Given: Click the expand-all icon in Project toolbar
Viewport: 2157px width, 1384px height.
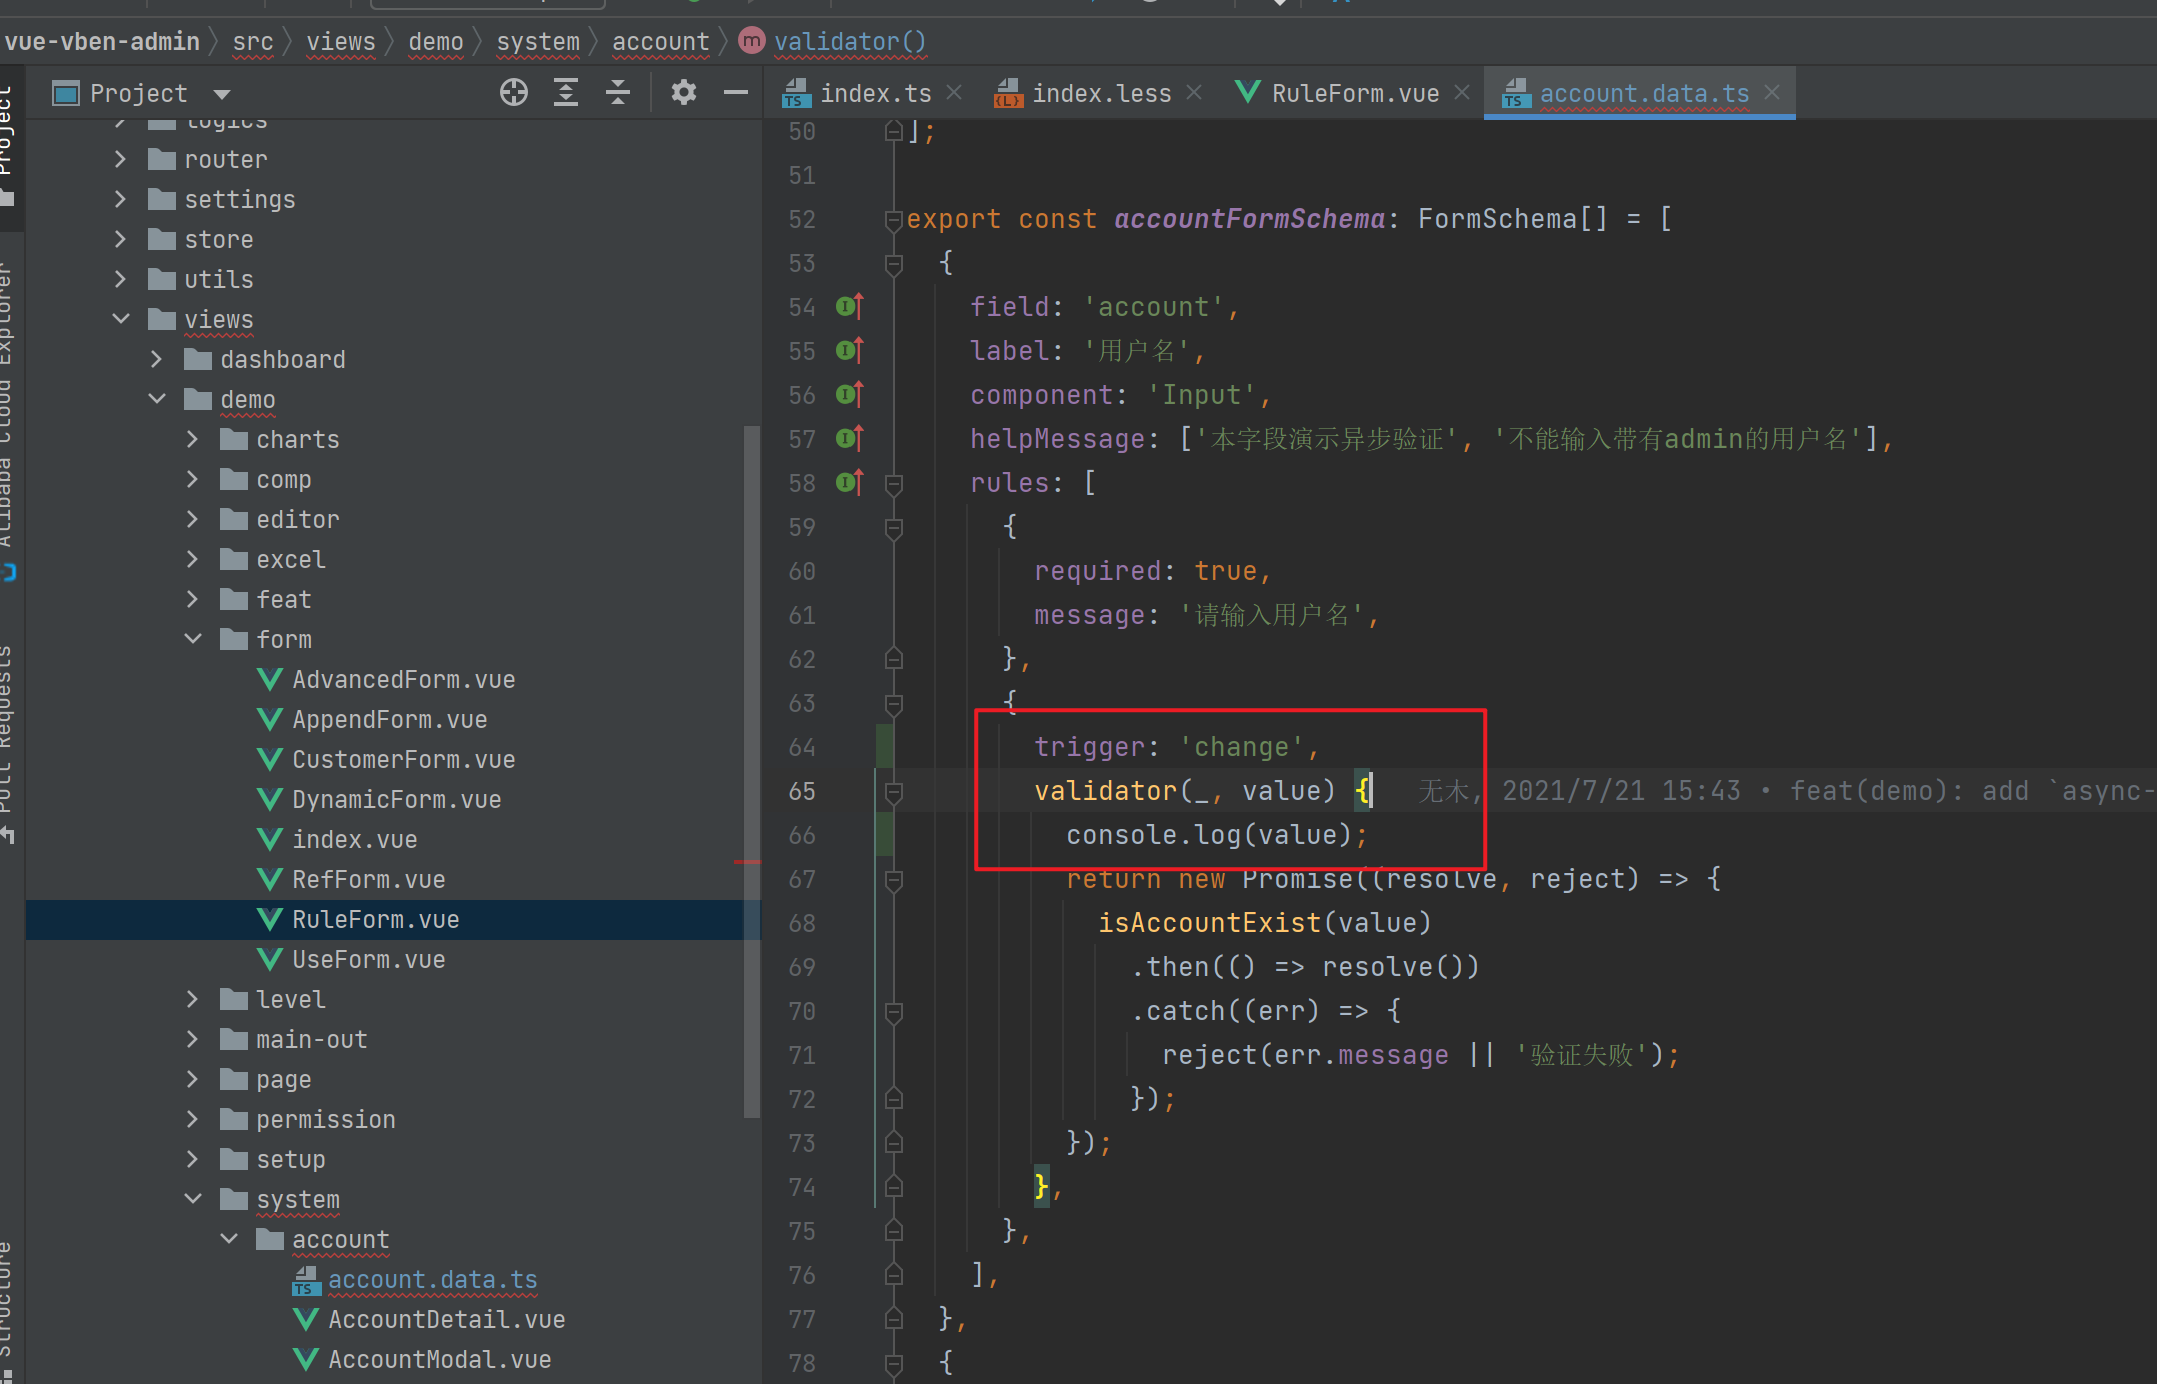Looking at the screenshot, I should coord(566,92).
